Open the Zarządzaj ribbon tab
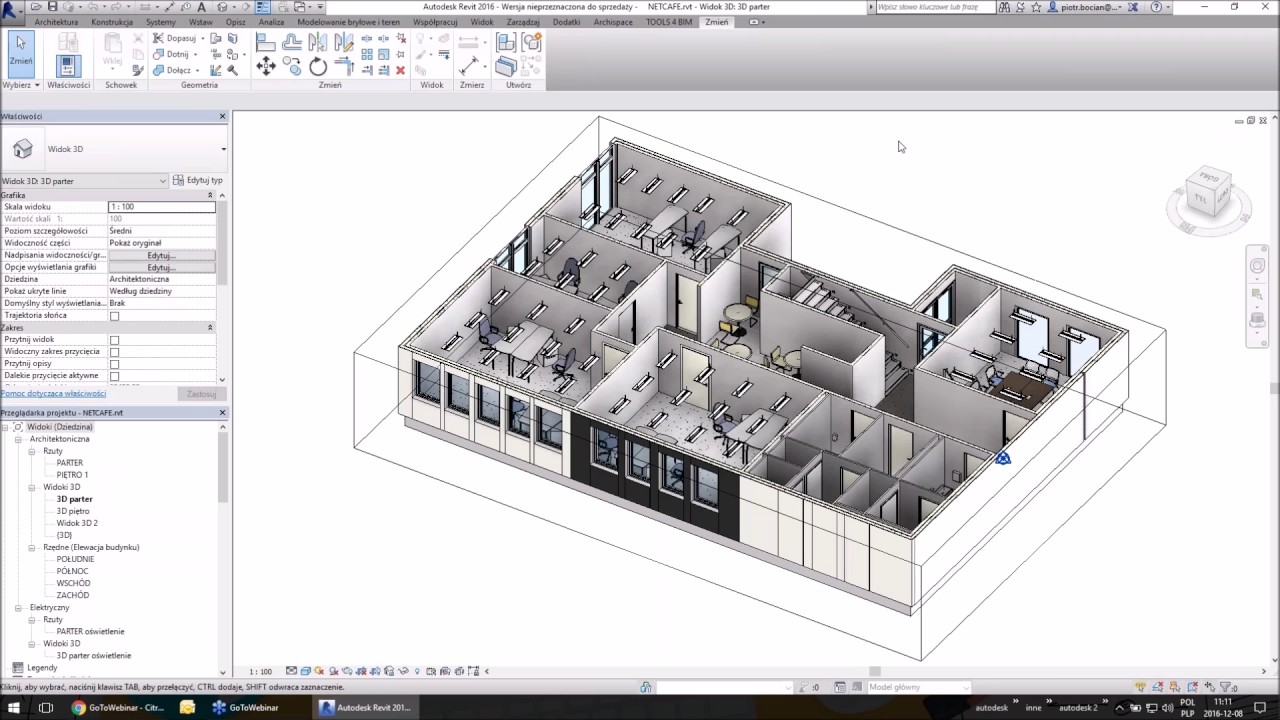 pos(523,22)
